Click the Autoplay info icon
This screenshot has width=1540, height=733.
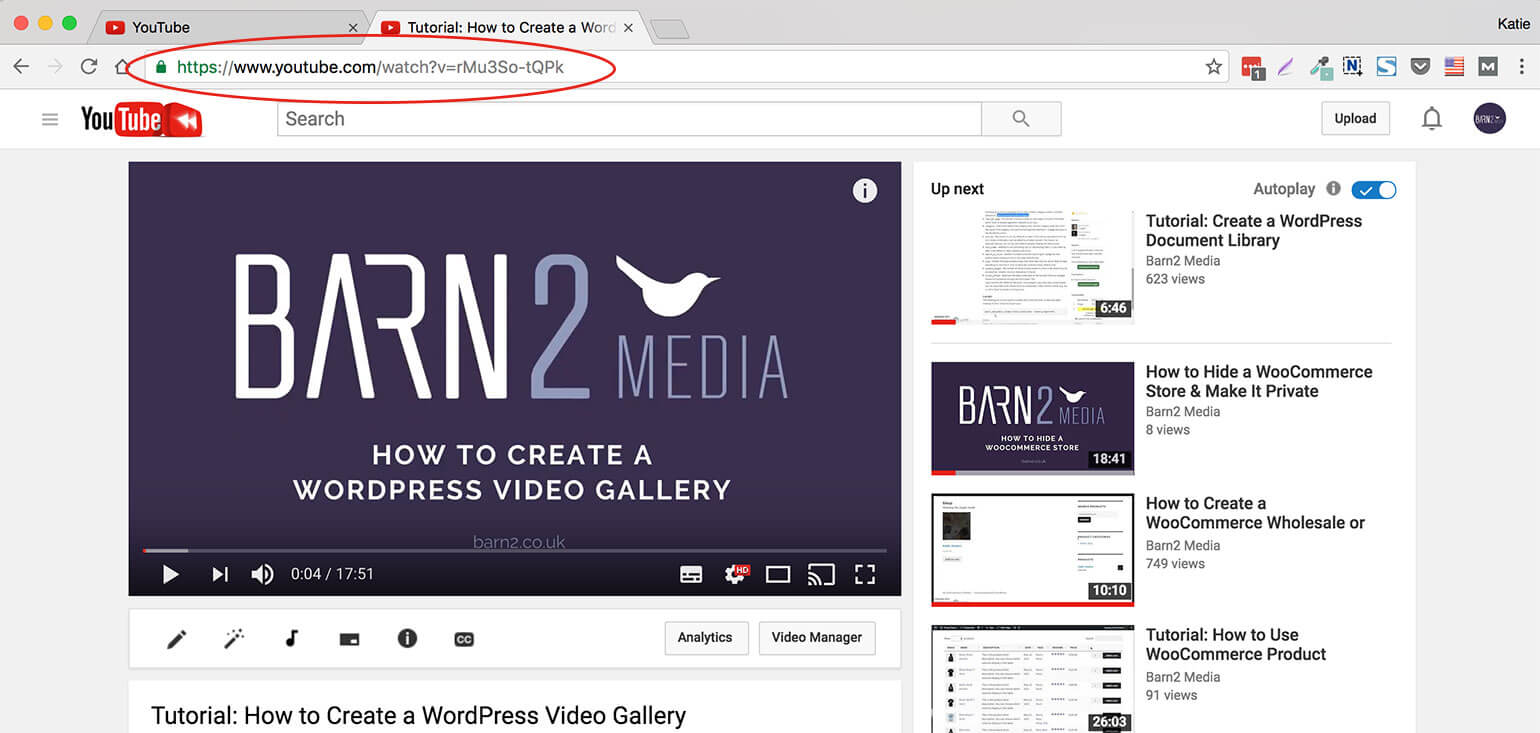tap(1334, 189)
